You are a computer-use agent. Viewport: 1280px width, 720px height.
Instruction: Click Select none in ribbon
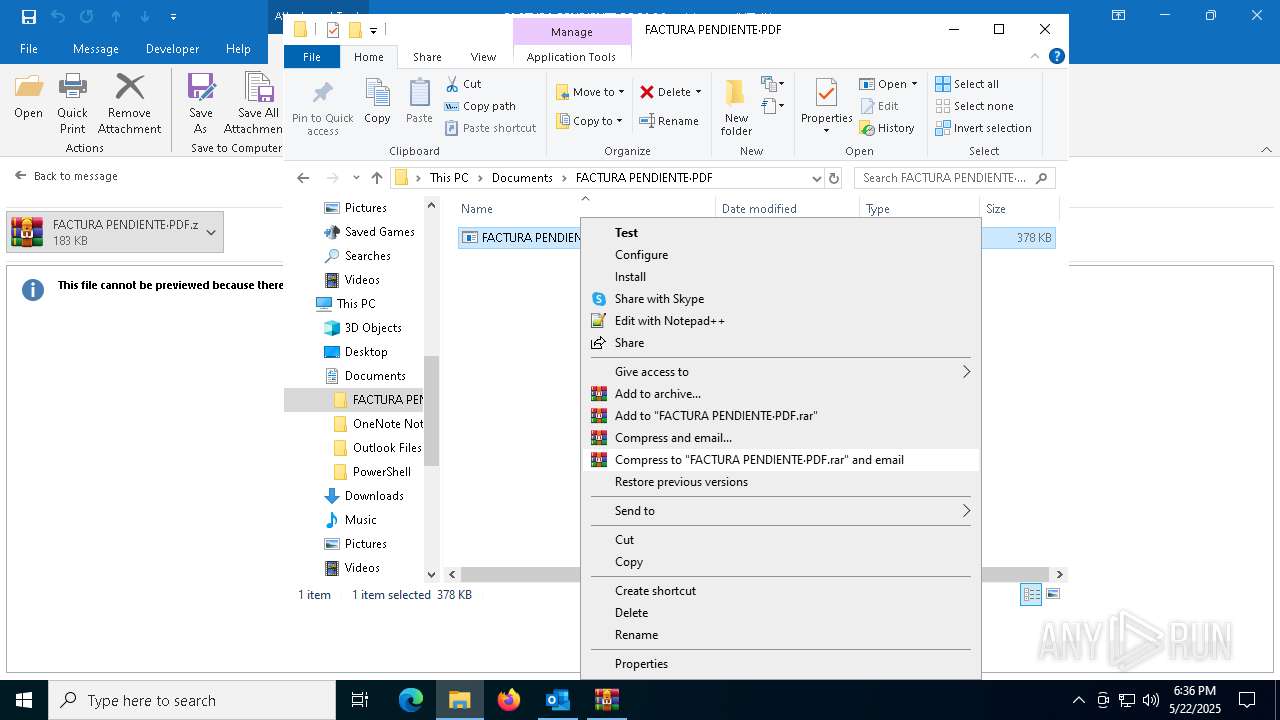click(974, 106)
